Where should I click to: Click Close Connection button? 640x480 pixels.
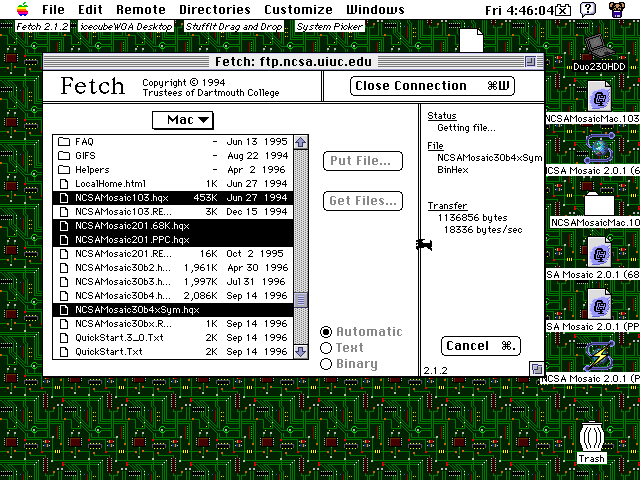pos(432,86)
